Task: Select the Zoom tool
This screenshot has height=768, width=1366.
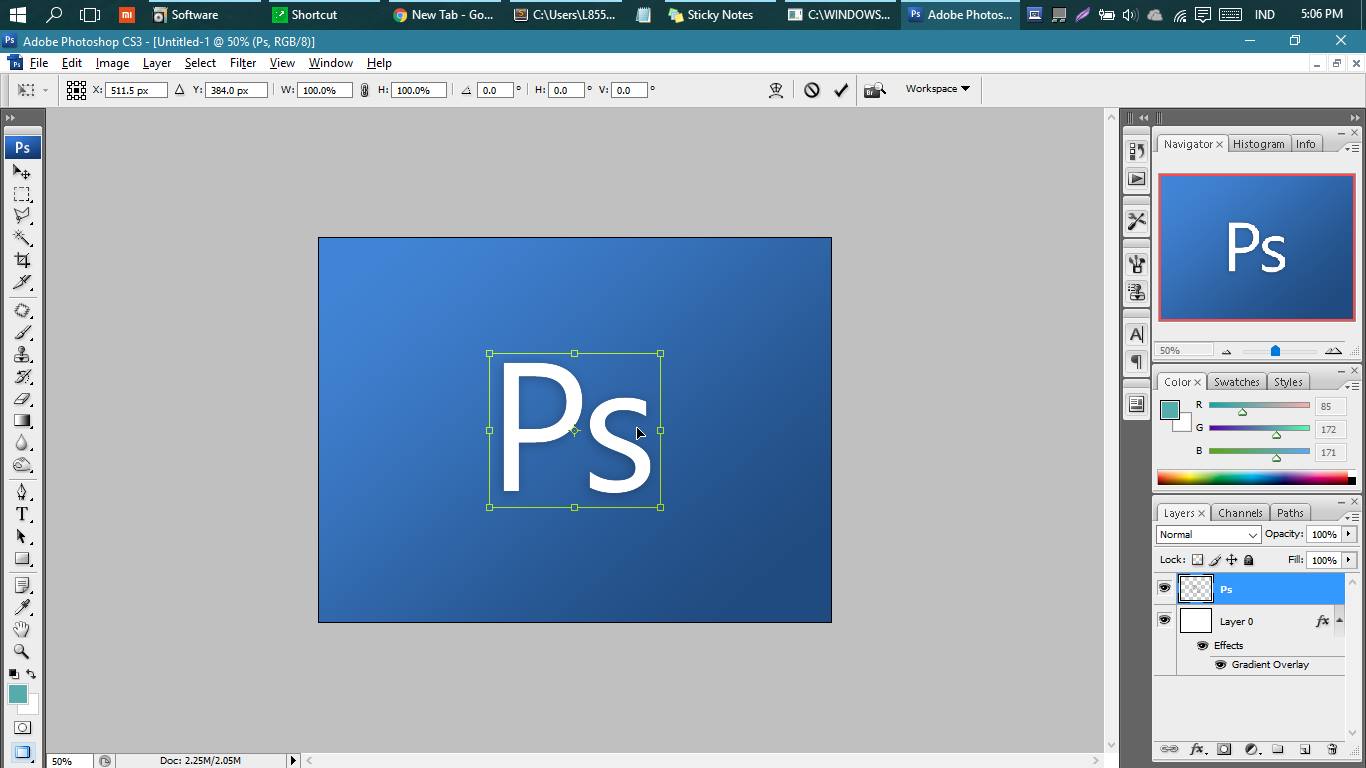Action: 22,651
